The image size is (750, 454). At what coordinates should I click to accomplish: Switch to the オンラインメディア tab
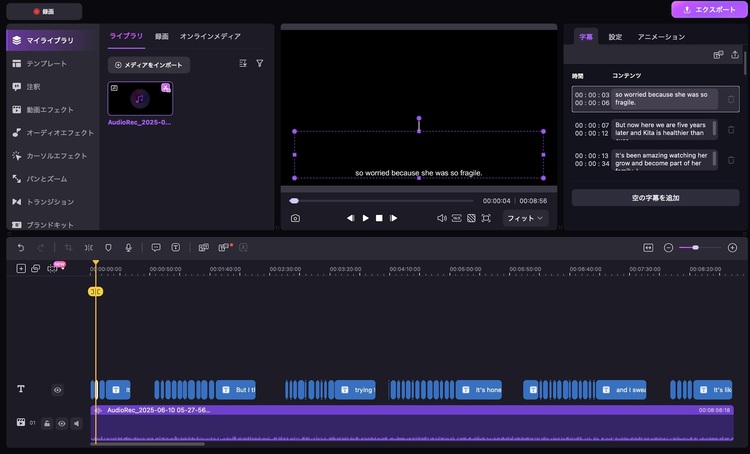(210, 36)
